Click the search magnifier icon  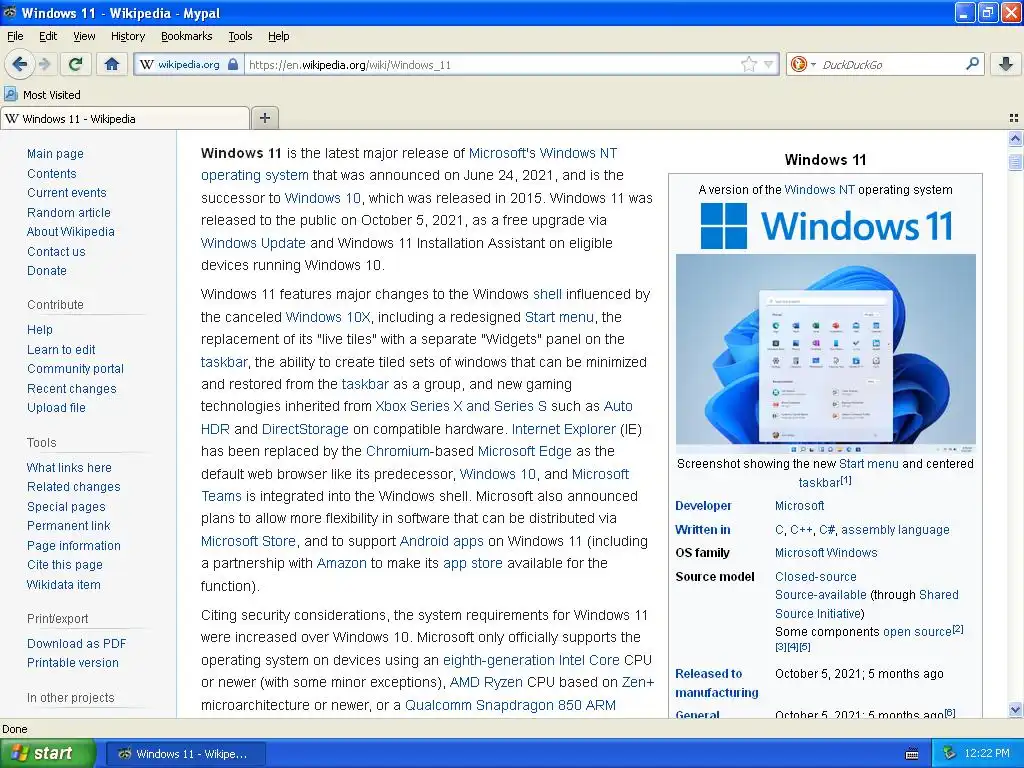(972, 64)
